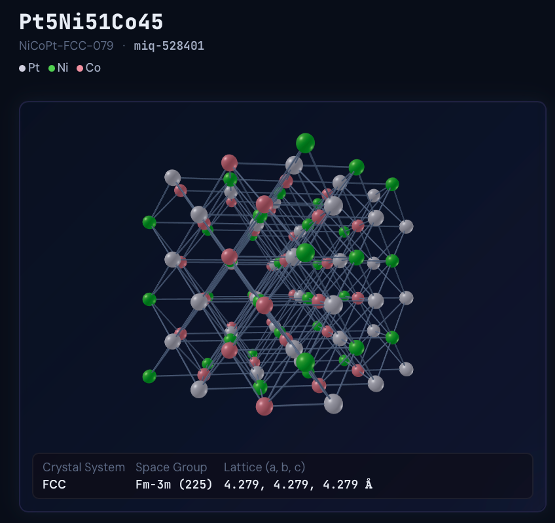Select the NiCoPt-FCC-079 sample label
The width and height of the screenshot is (556, 524).
(x=66, y=46)
